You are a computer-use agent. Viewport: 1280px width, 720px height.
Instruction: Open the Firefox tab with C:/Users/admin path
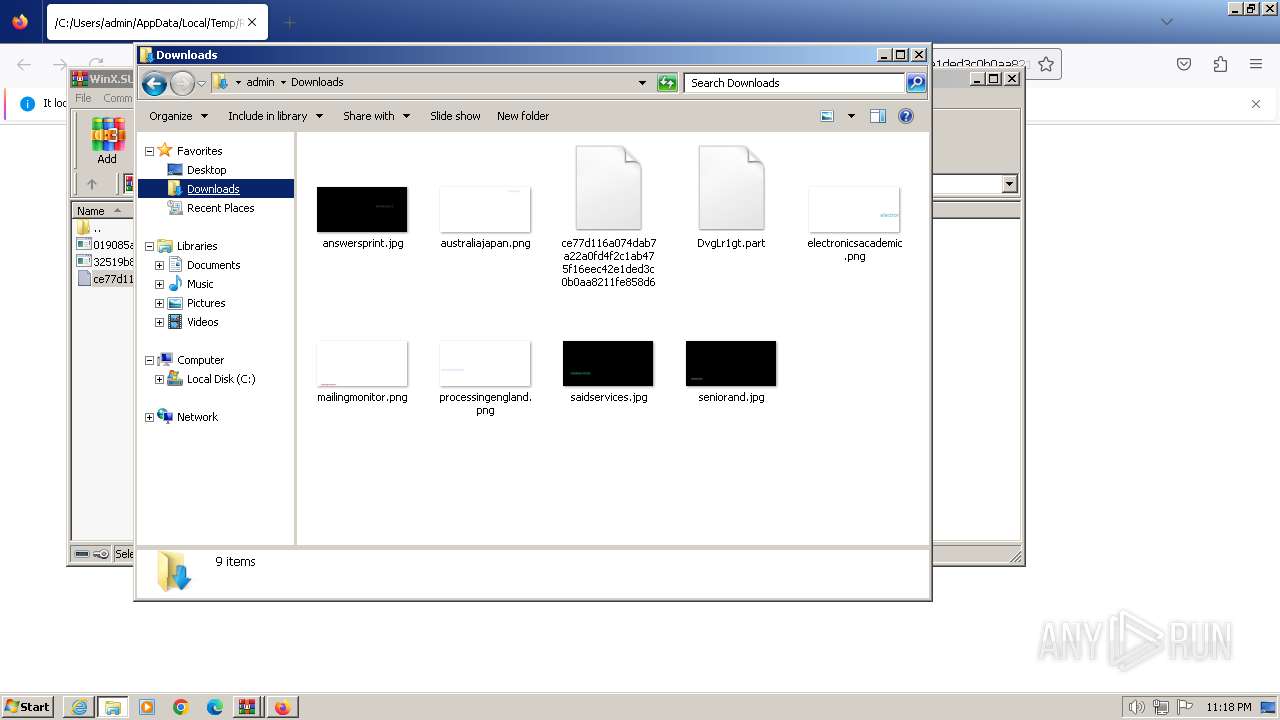[156, 22]
